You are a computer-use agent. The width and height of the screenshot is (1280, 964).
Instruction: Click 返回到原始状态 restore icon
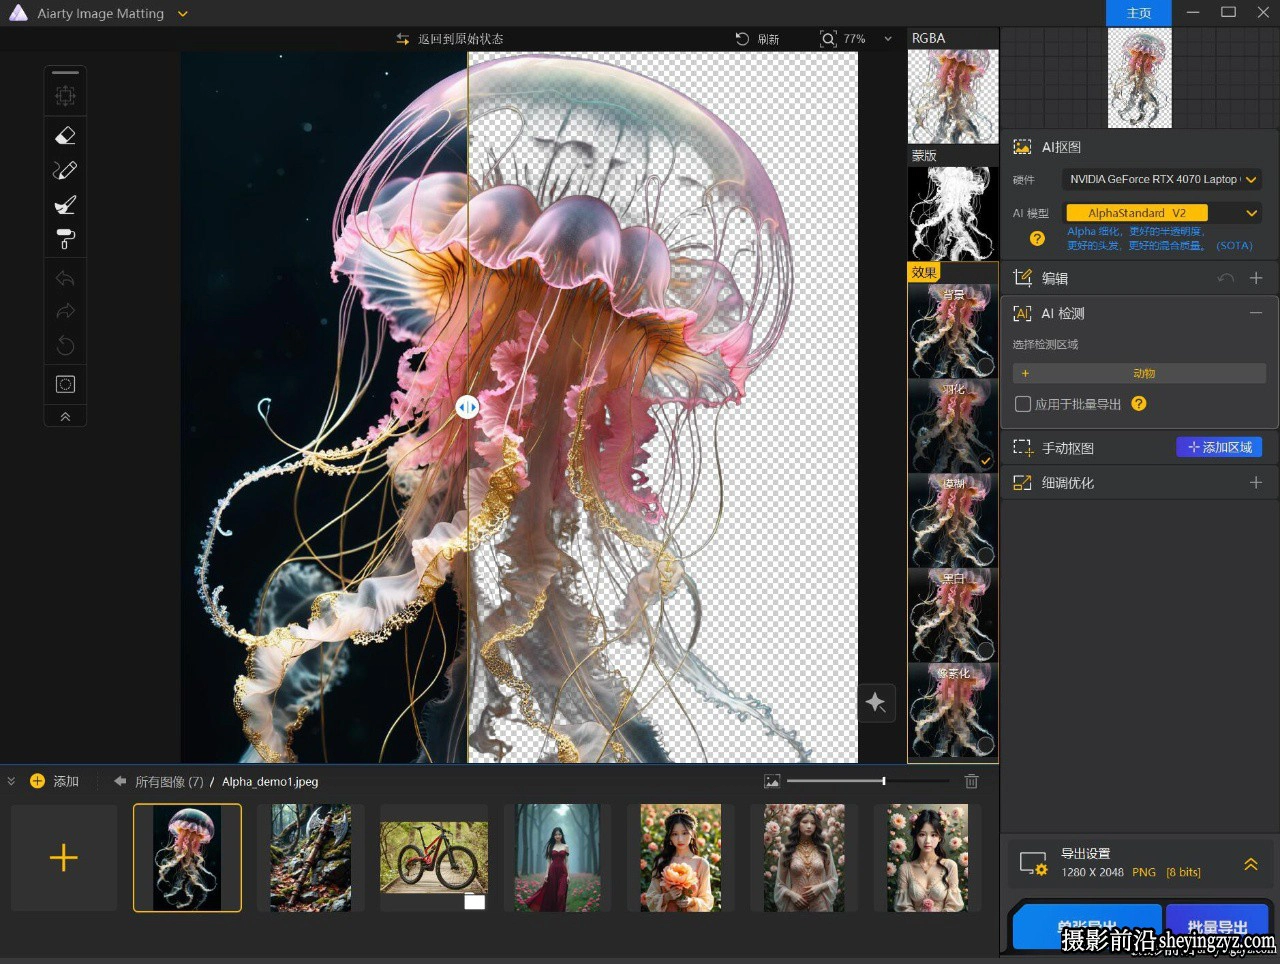click(402, 39)
